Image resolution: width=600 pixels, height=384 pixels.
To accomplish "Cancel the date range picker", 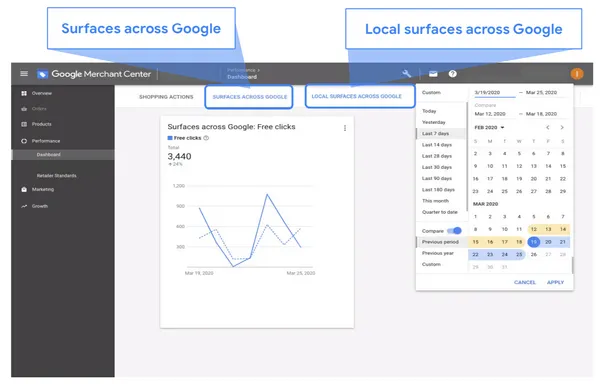I will (525, 282).
